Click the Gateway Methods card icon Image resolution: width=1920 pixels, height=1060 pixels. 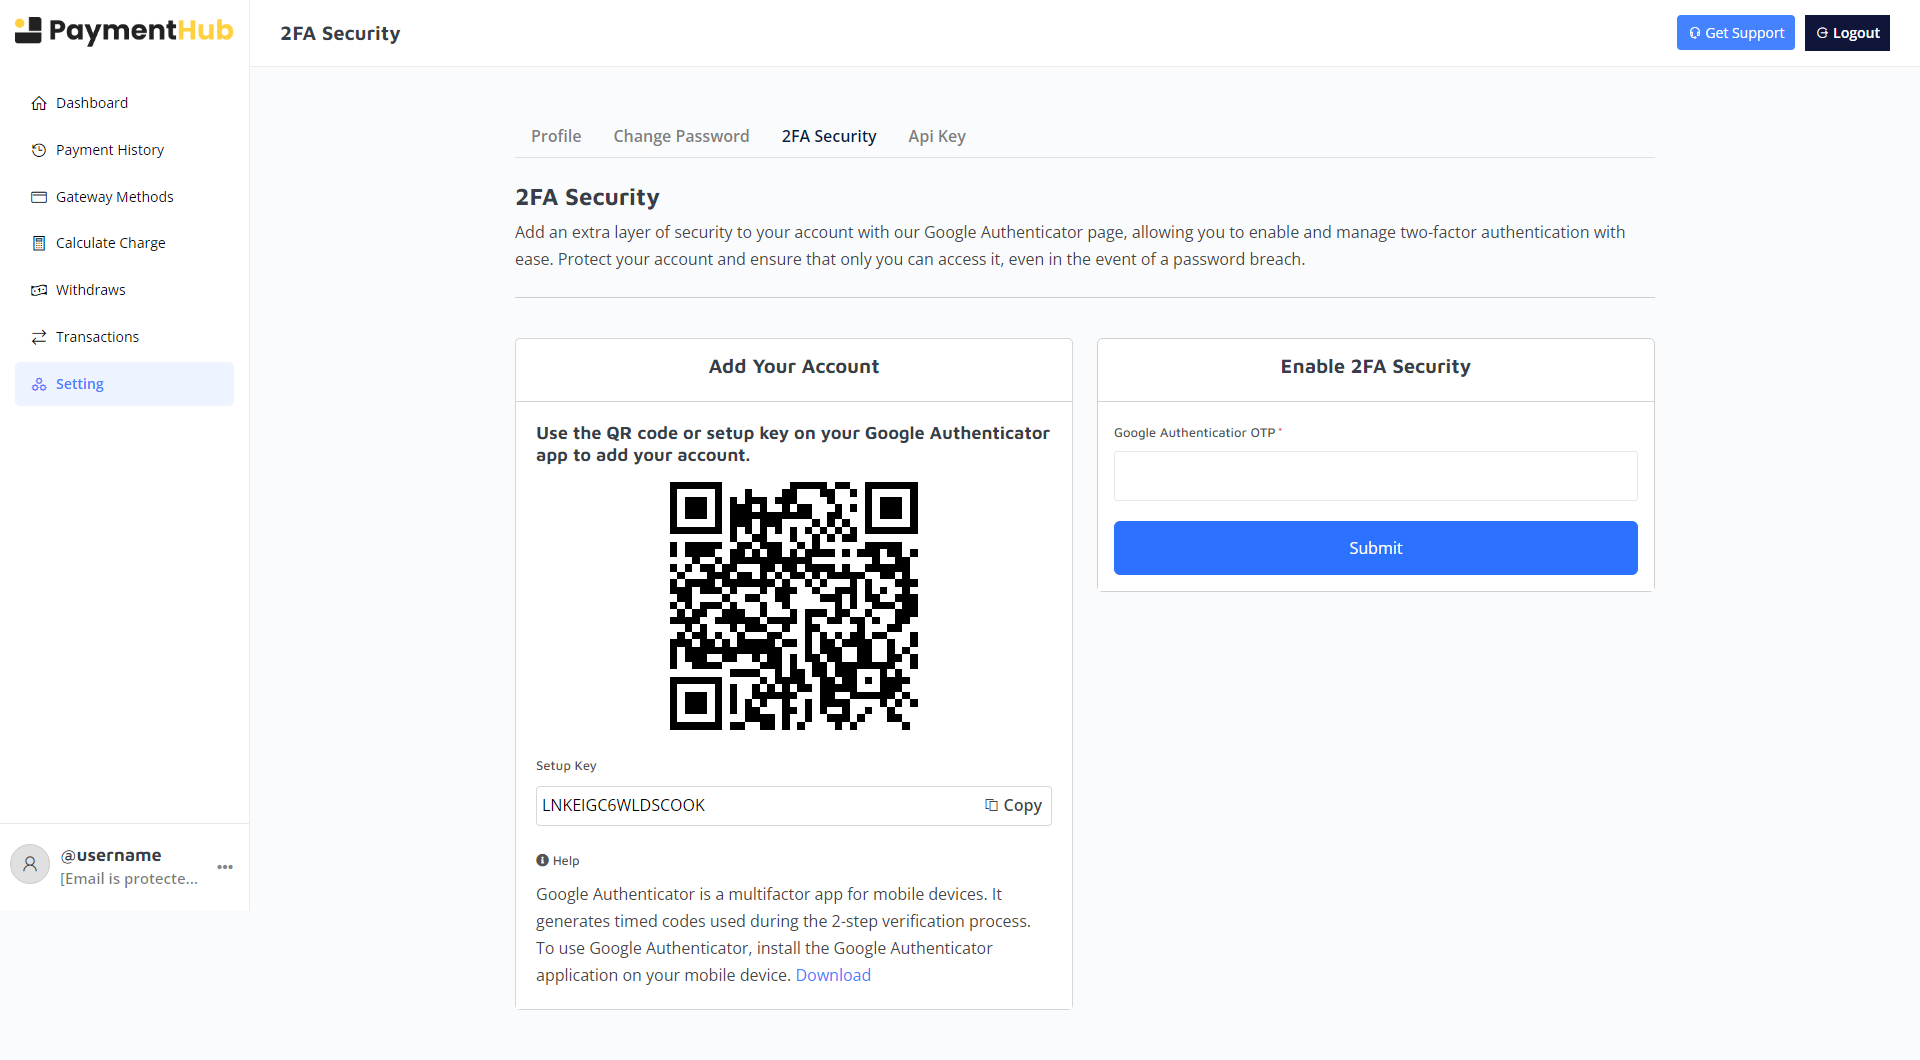pos(39,197)
